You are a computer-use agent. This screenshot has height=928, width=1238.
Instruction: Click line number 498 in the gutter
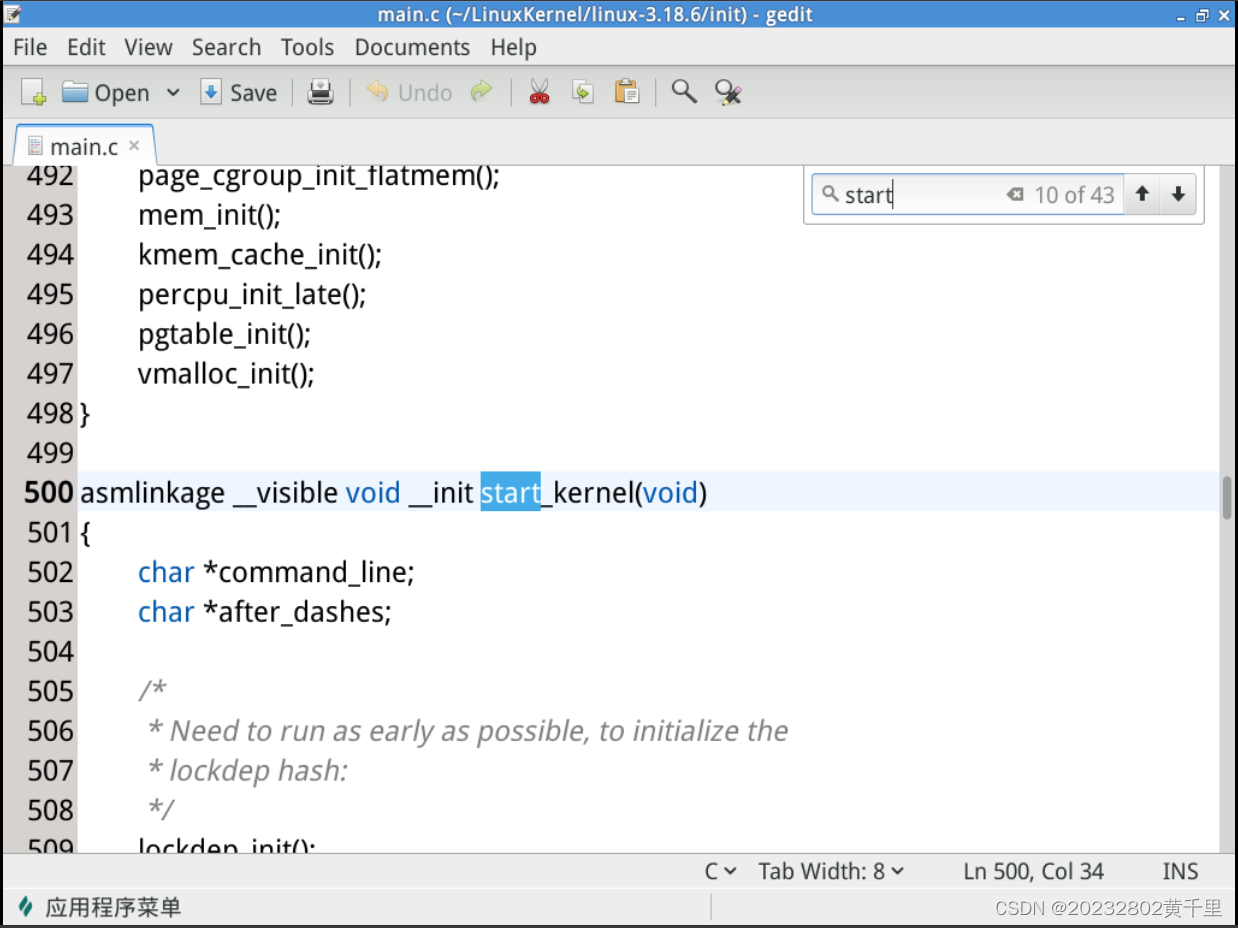coord(50,413)
